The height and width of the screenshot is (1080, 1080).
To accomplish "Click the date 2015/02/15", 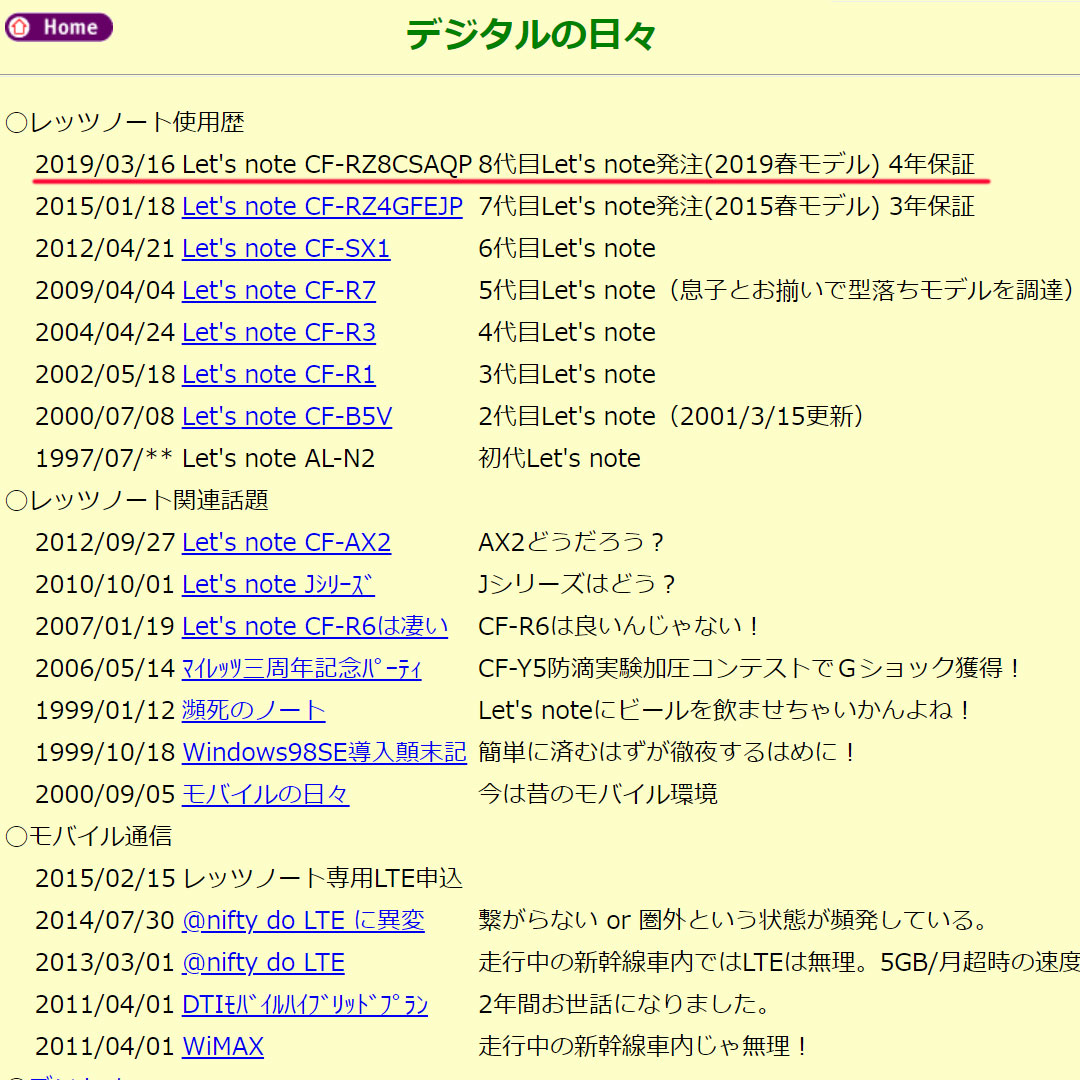I will pos(105,879).
